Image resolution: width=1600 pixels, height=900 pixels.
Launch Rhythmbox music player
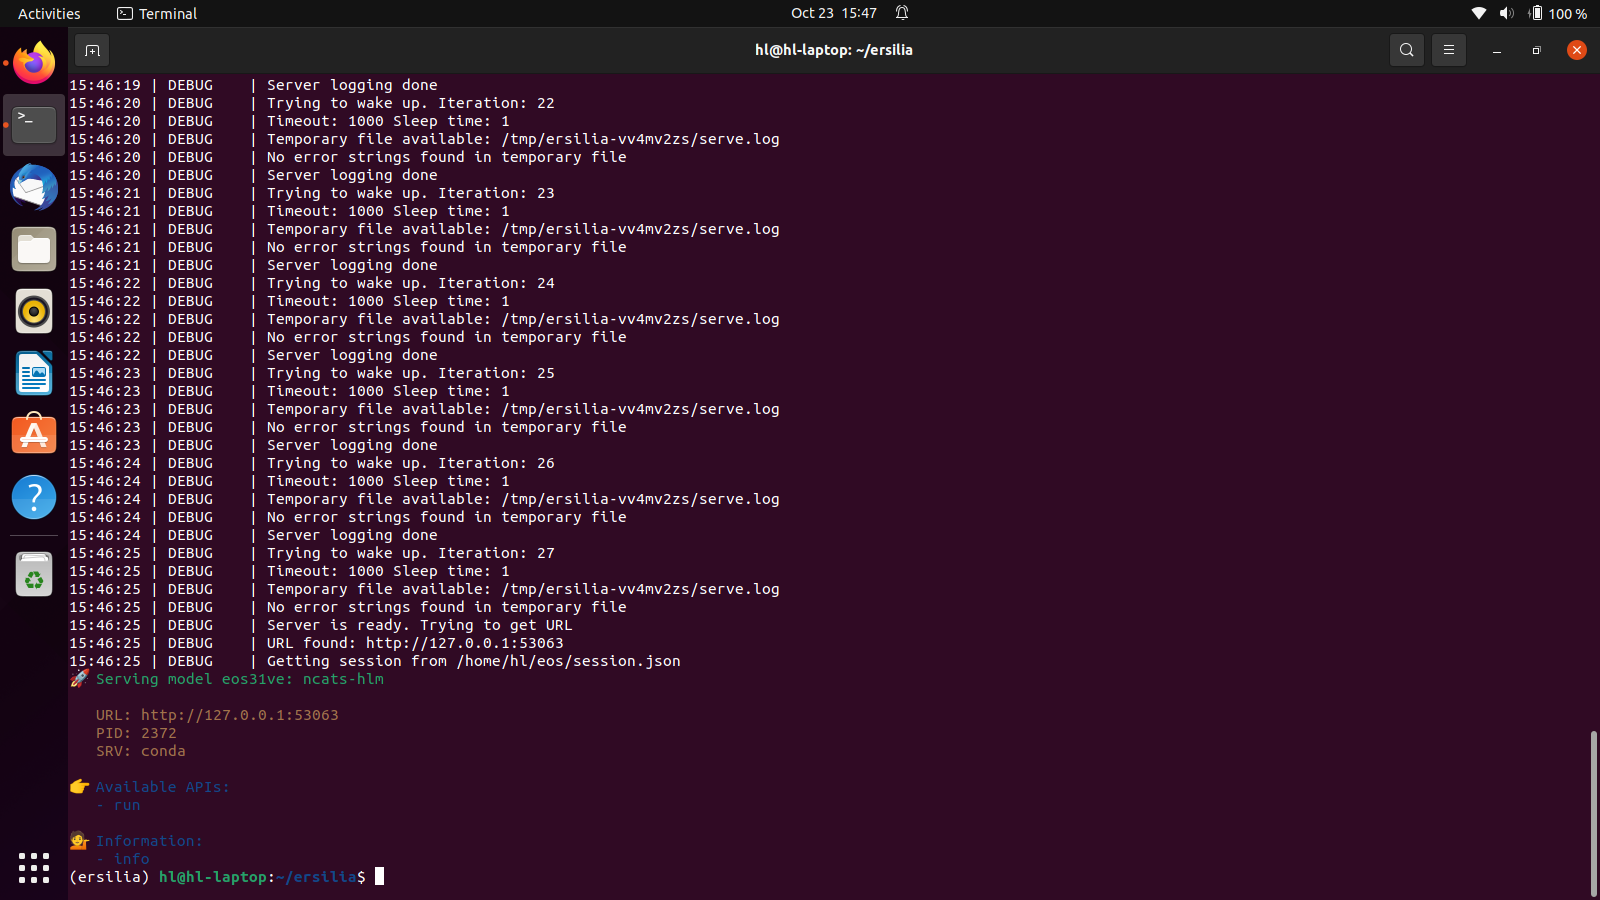(x=33, y=311)
